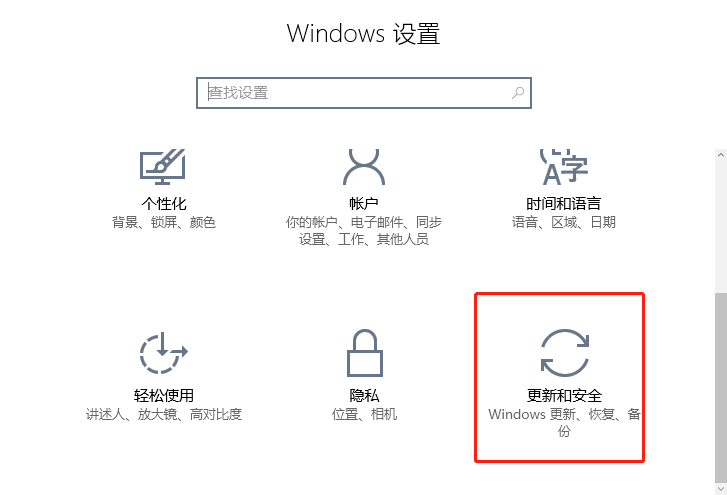Click the 个性化 monitor-and-brush icon
Screen dimensions: 727x495
pos(163,167)
